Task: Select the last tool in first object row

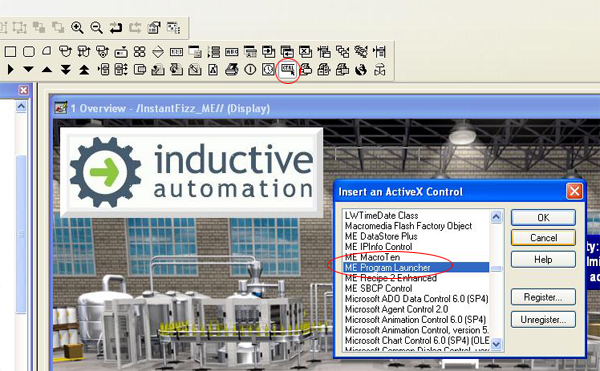Action: (380, 52)
